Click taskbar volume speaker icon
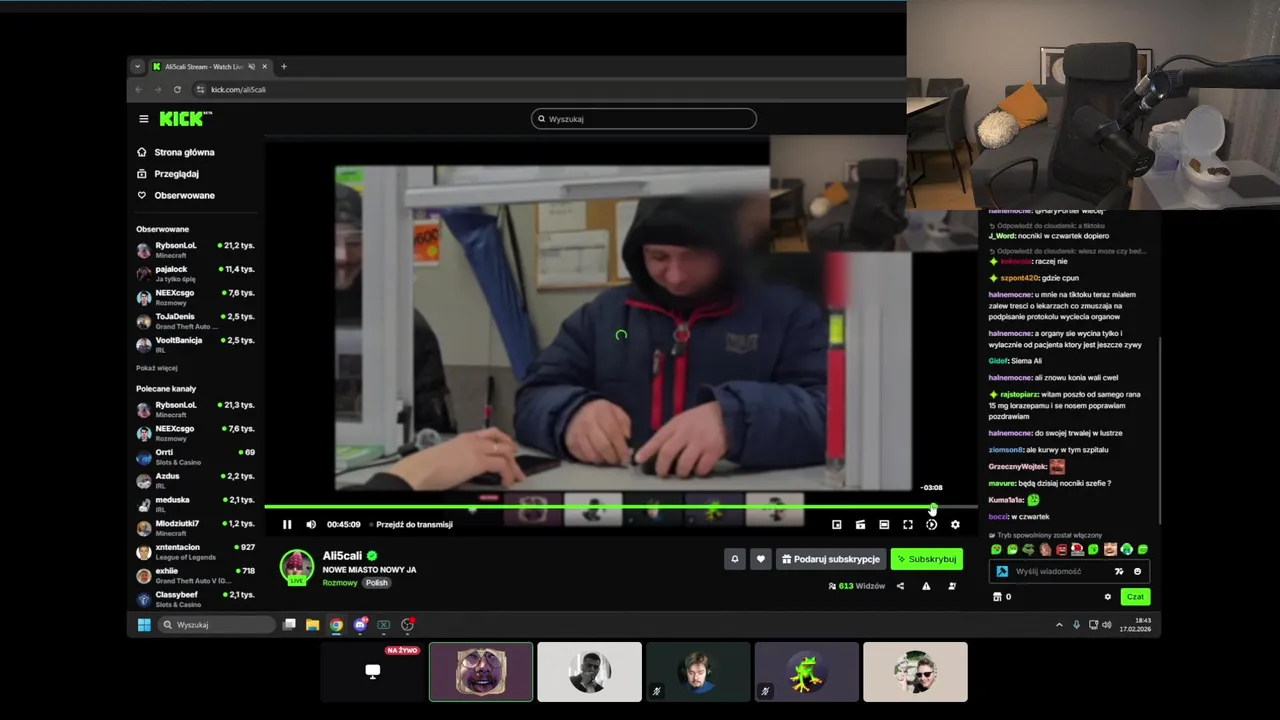 [x=1107, y=625]
